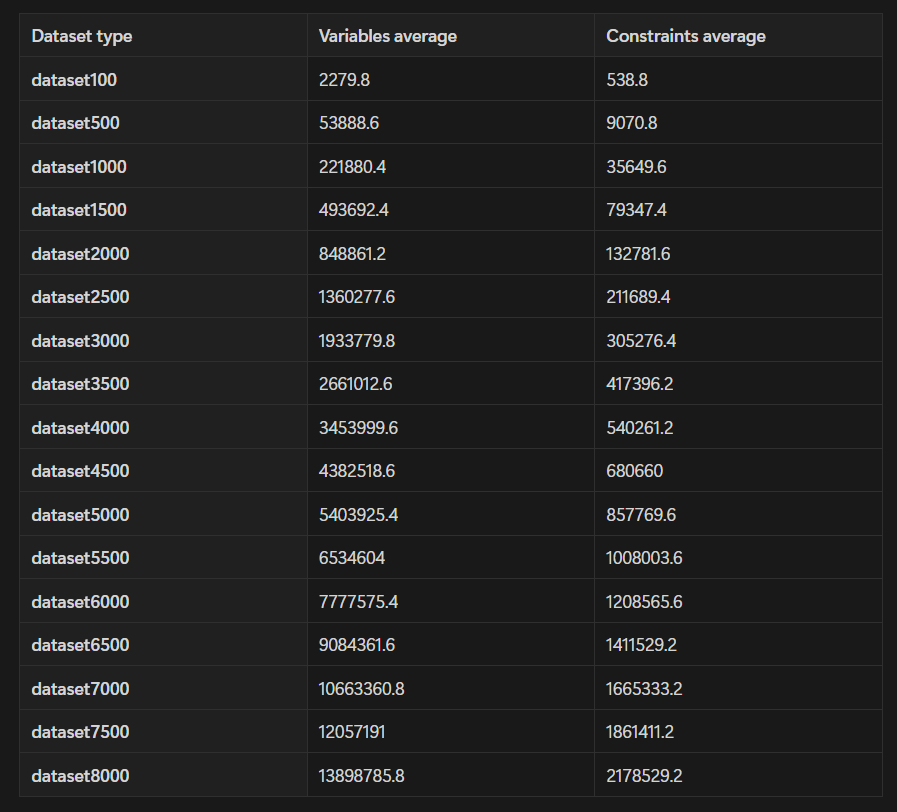The height and width of the screenshot is (812, 897).
Task: Select constraints value 1861411.2
Action: [x=640, y=732]
